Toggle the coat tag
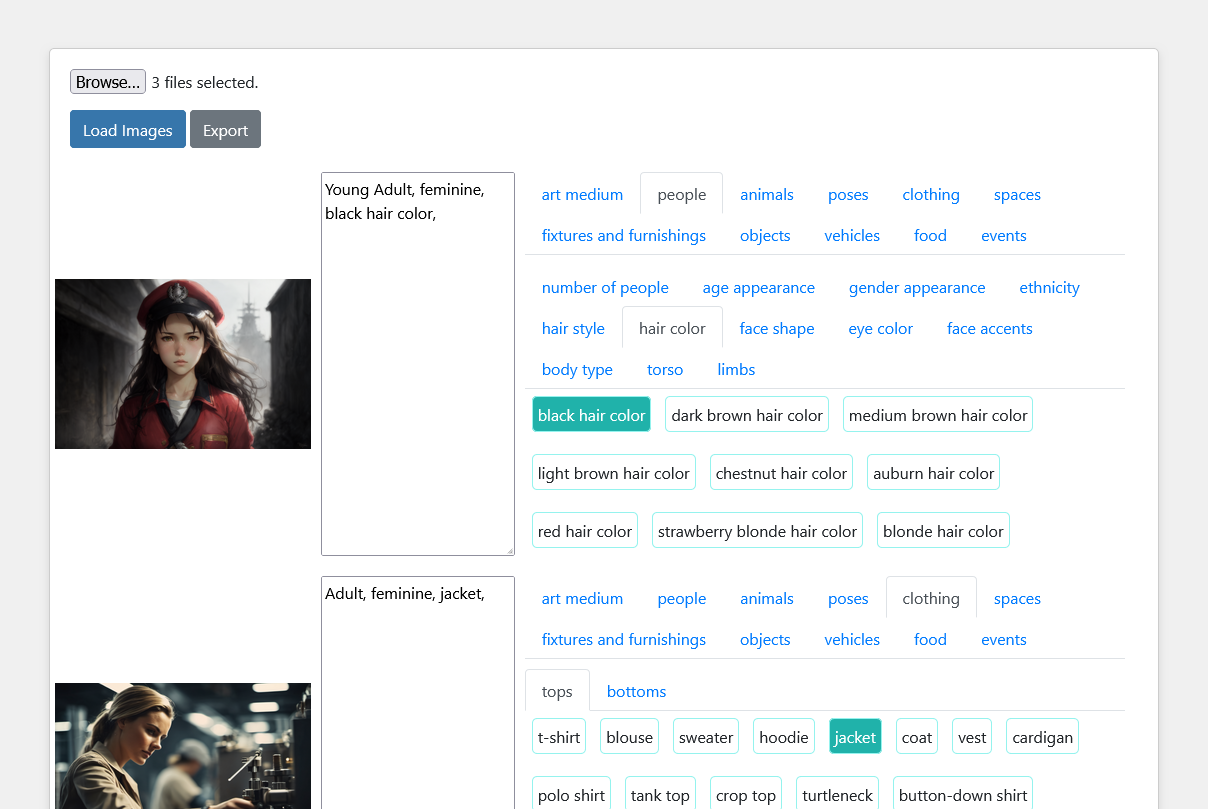This screenshot has width=1208, height=809. tap(917, 737)
